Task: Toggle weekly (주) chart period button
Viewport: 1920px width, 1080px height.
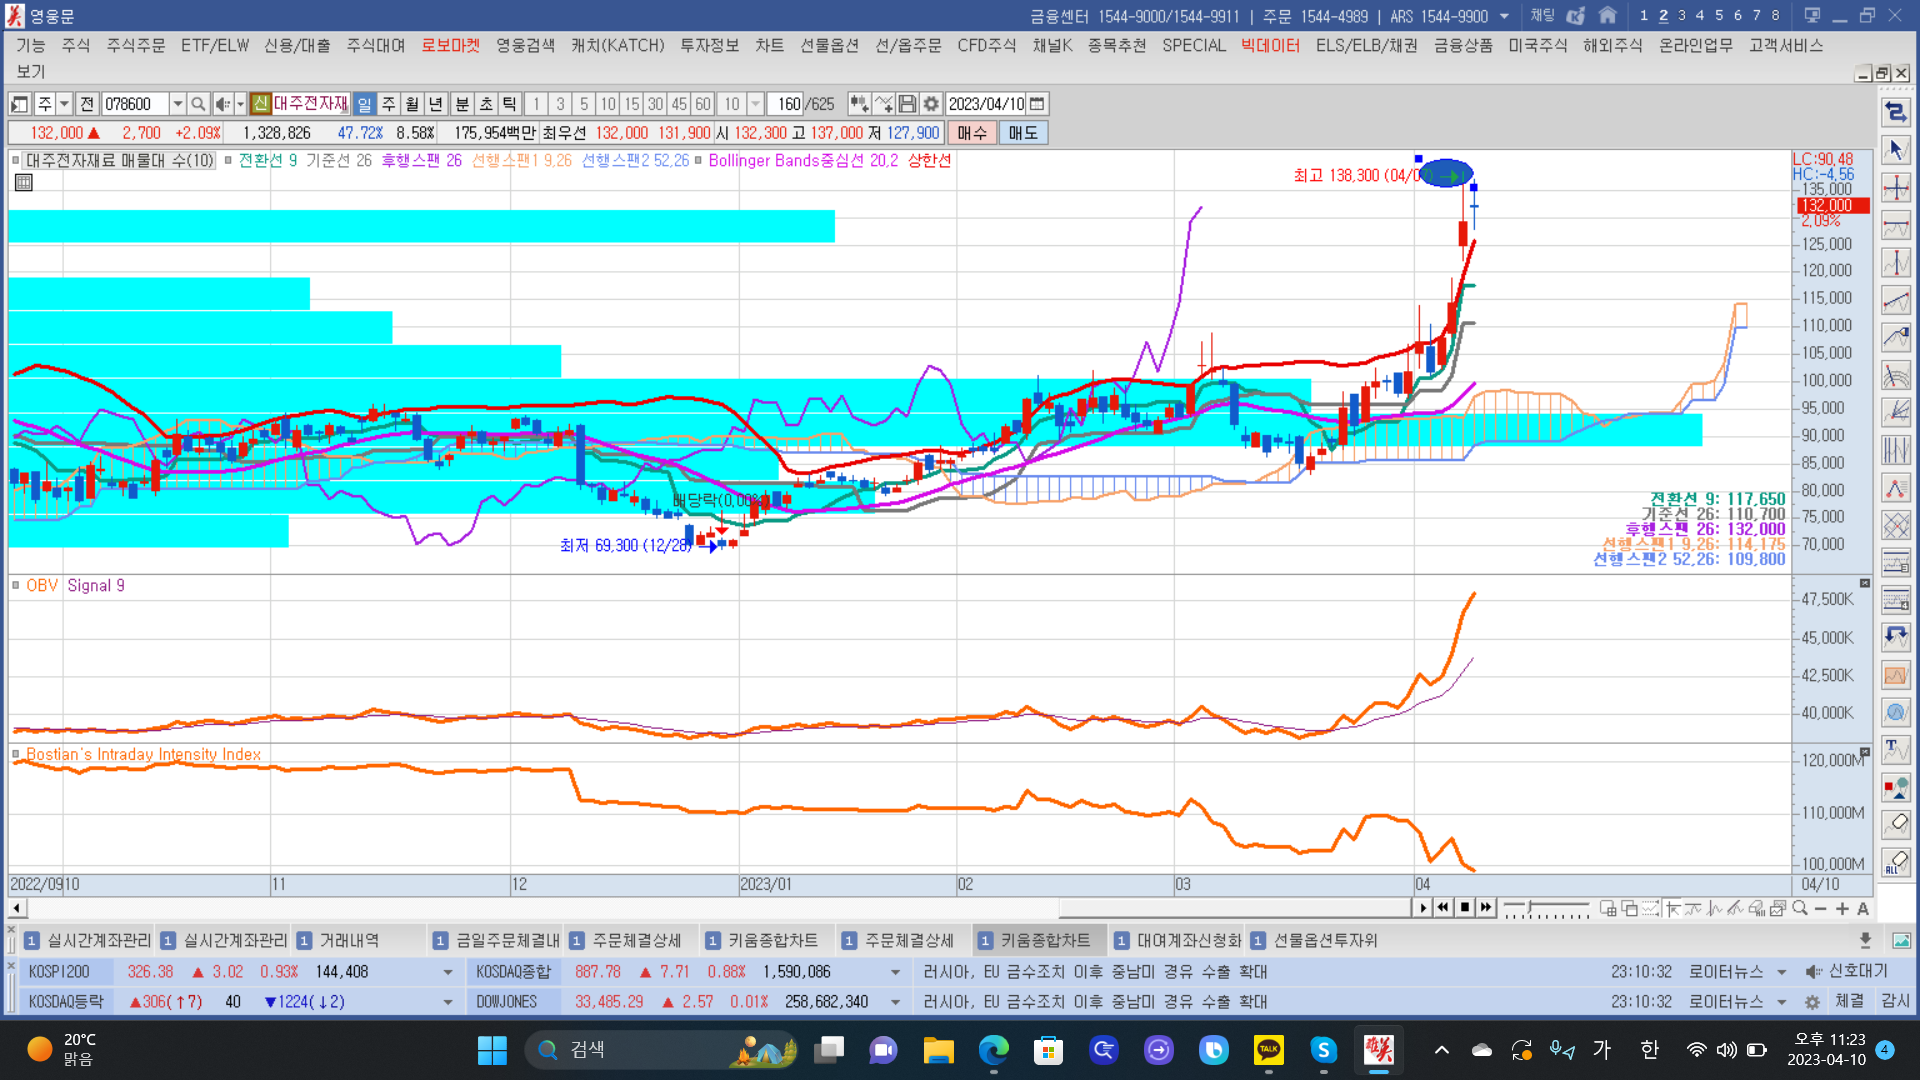Action: pyautogui.click(x=388, y=104)
